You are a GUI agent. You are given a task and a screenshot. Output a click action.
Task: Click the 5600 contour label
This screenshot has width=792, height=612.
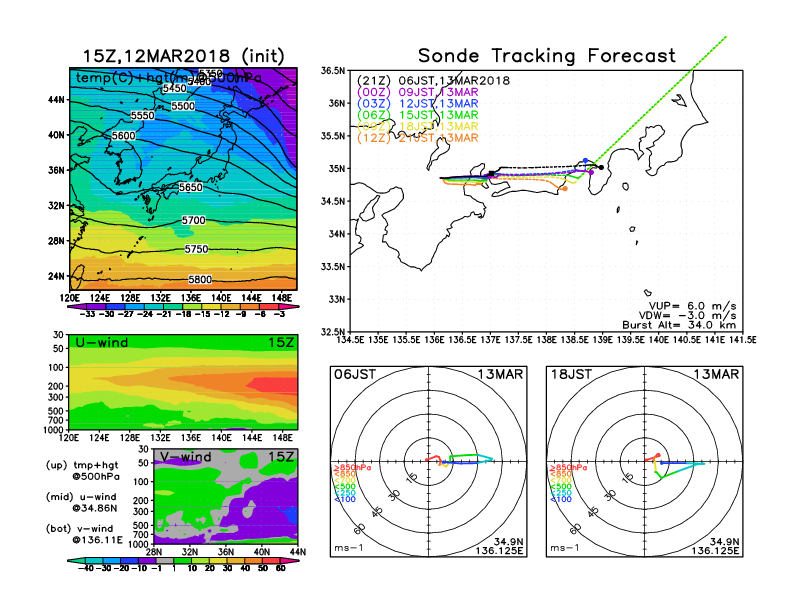124,136
